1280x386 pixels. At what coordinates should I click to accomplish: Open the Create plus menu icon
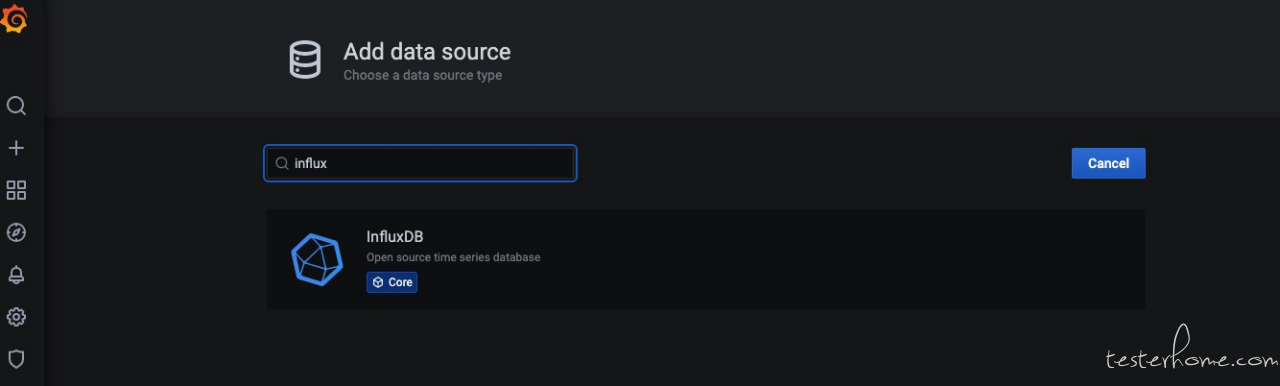point(16,148)
